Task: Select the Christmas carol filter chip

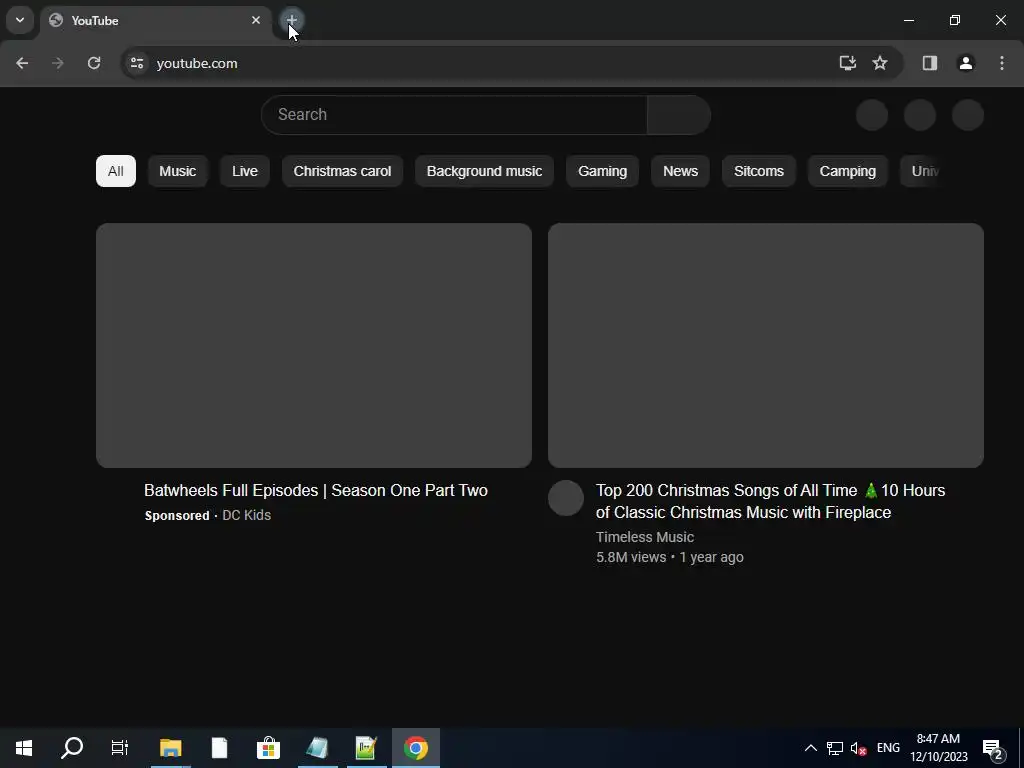Action: pos(342,171)
